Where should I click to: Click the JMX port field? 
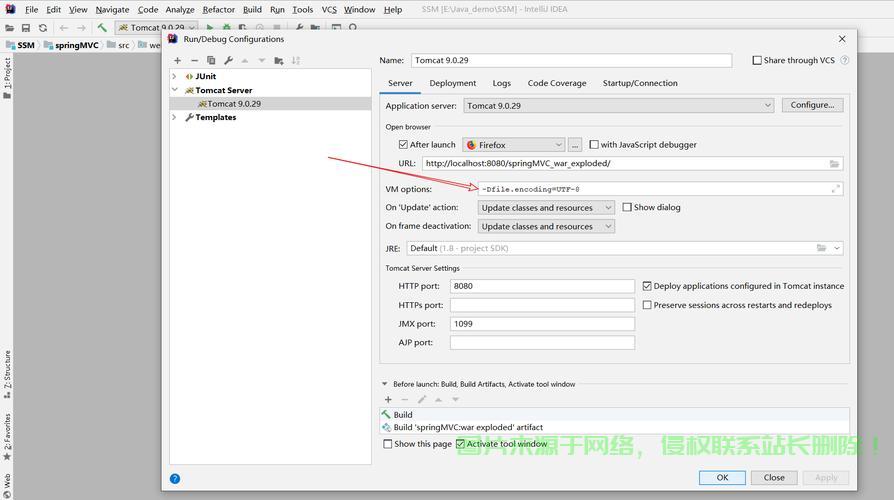(x=542, y=324)
